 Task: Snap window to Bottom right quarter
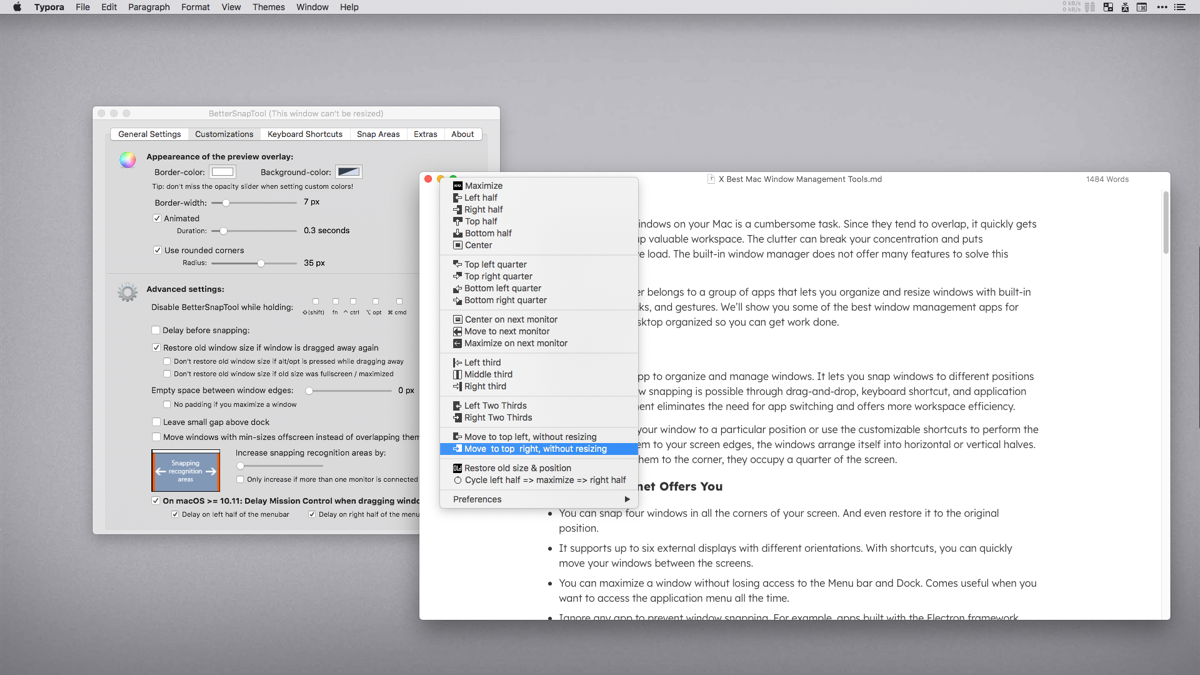538,300
